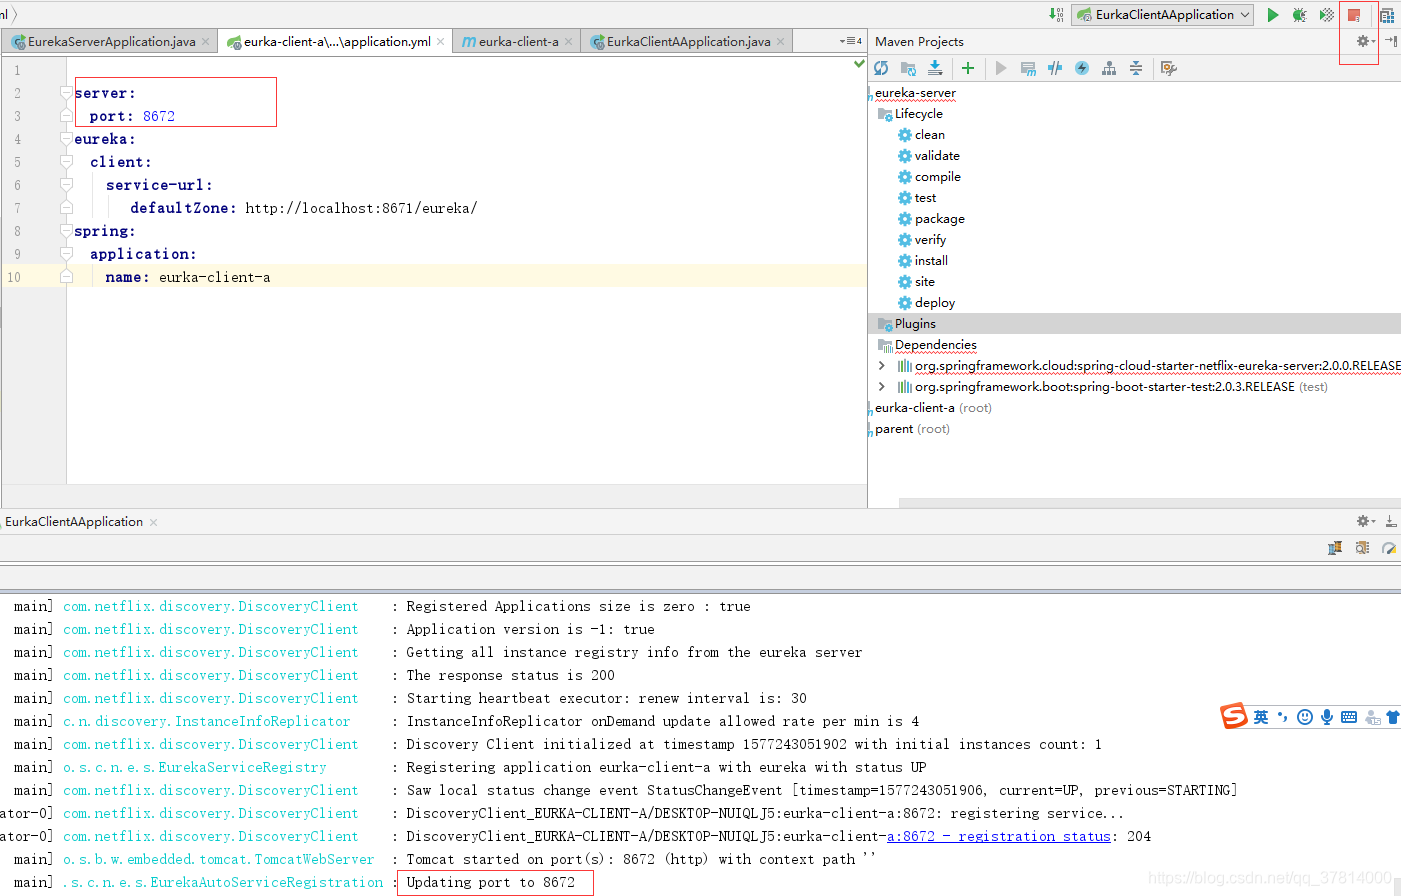Viewport: 1401px width, 896px height.
Task: Toggle skip tests mode lightning icon
Action: coord(1082,68)
